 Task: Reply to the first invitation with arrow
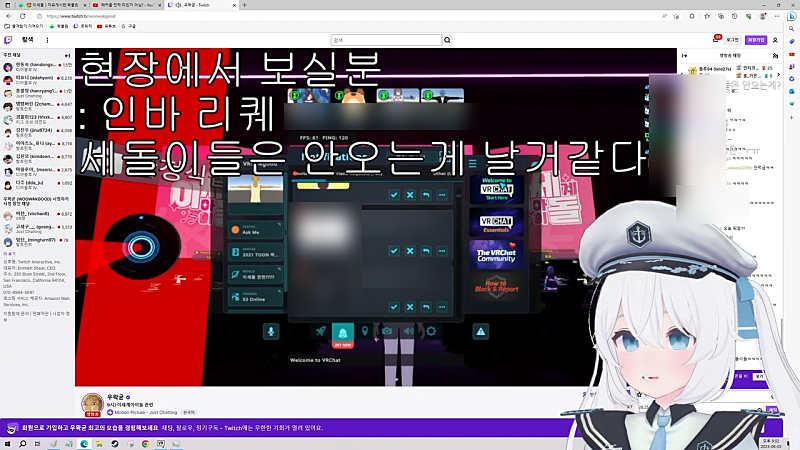tap(426, 195)
